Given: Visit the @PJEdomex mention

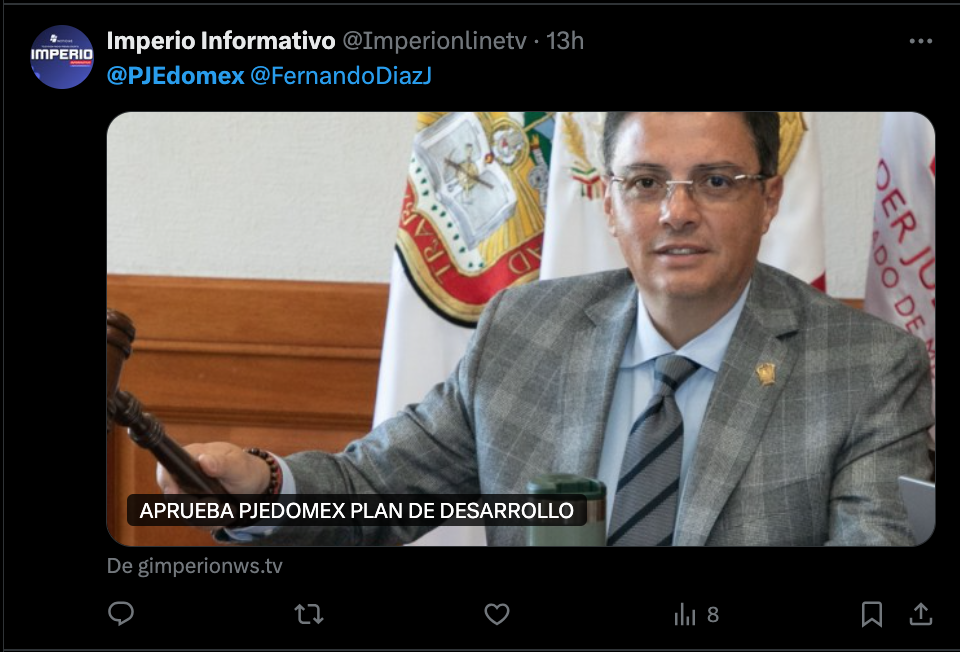Looking at the screenshot, I should 176,75.
